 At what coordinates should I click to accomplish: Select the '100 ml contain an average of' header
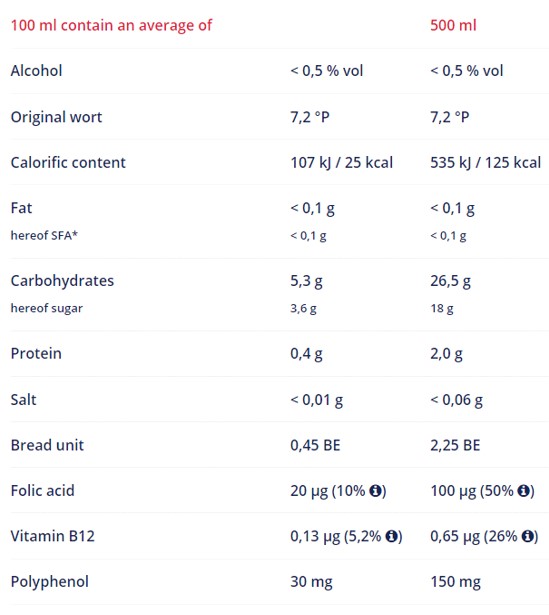point(111,25)
